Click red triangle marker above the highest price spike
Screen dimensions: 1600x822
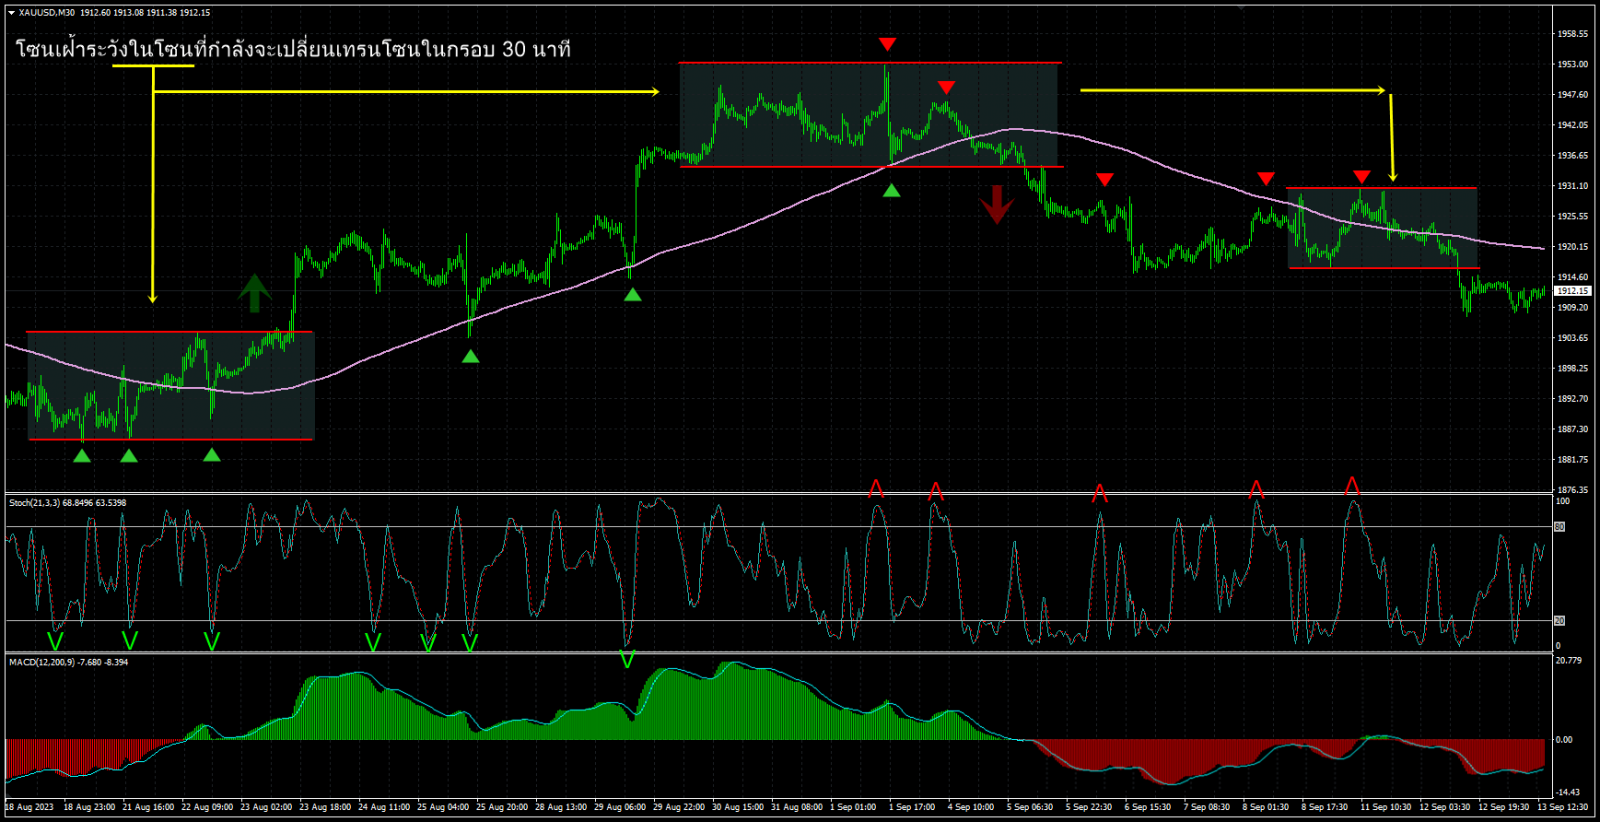pyautogui.click(x=887, y=44)
